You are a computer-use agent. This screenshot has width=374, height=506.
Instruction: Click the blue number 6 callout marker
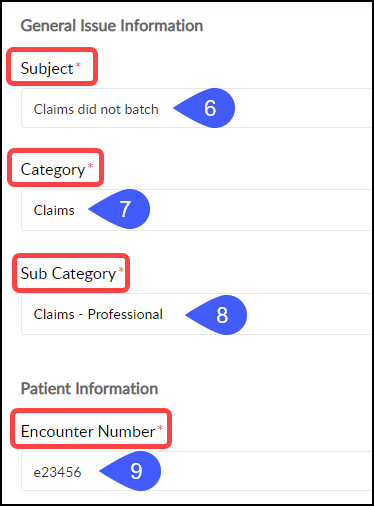pos(205,108)
